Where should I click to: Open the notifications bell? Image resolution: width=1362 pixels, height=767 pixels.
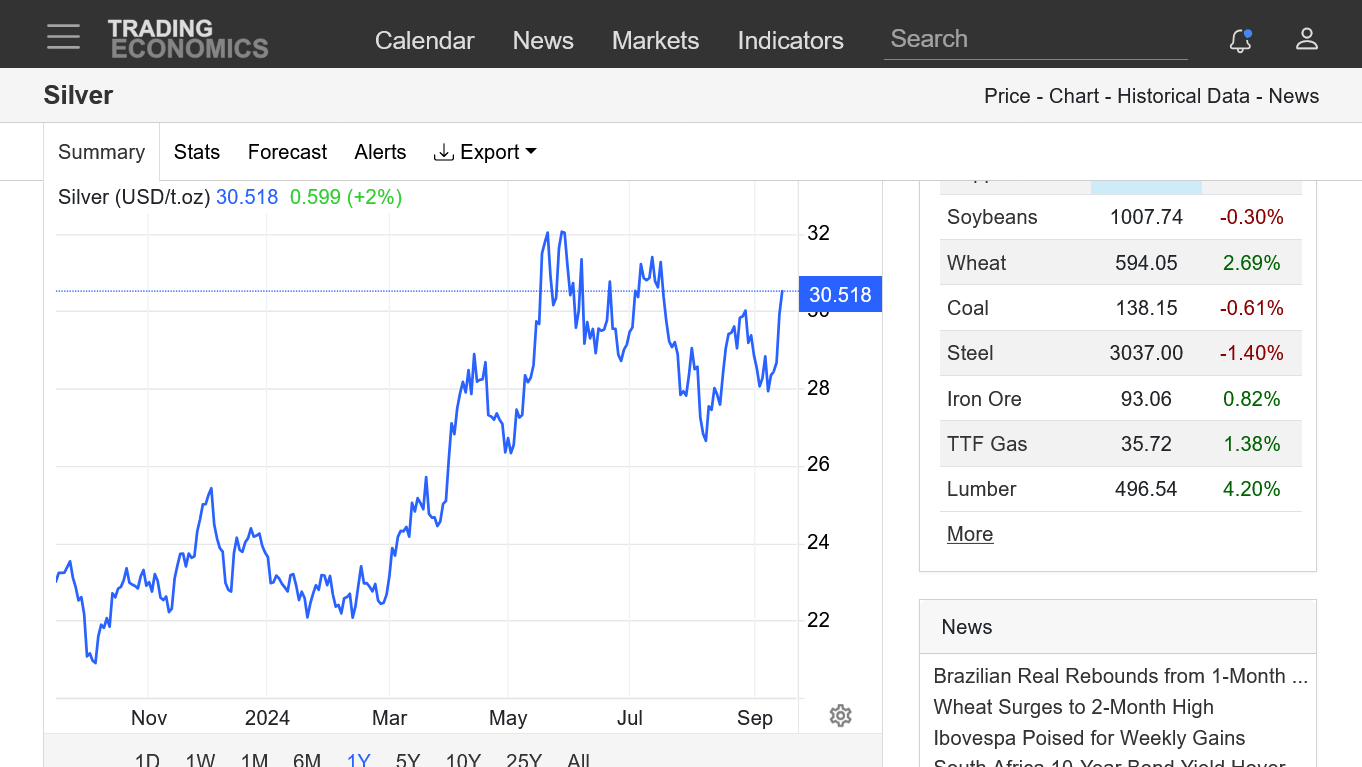pos(1240,40)
